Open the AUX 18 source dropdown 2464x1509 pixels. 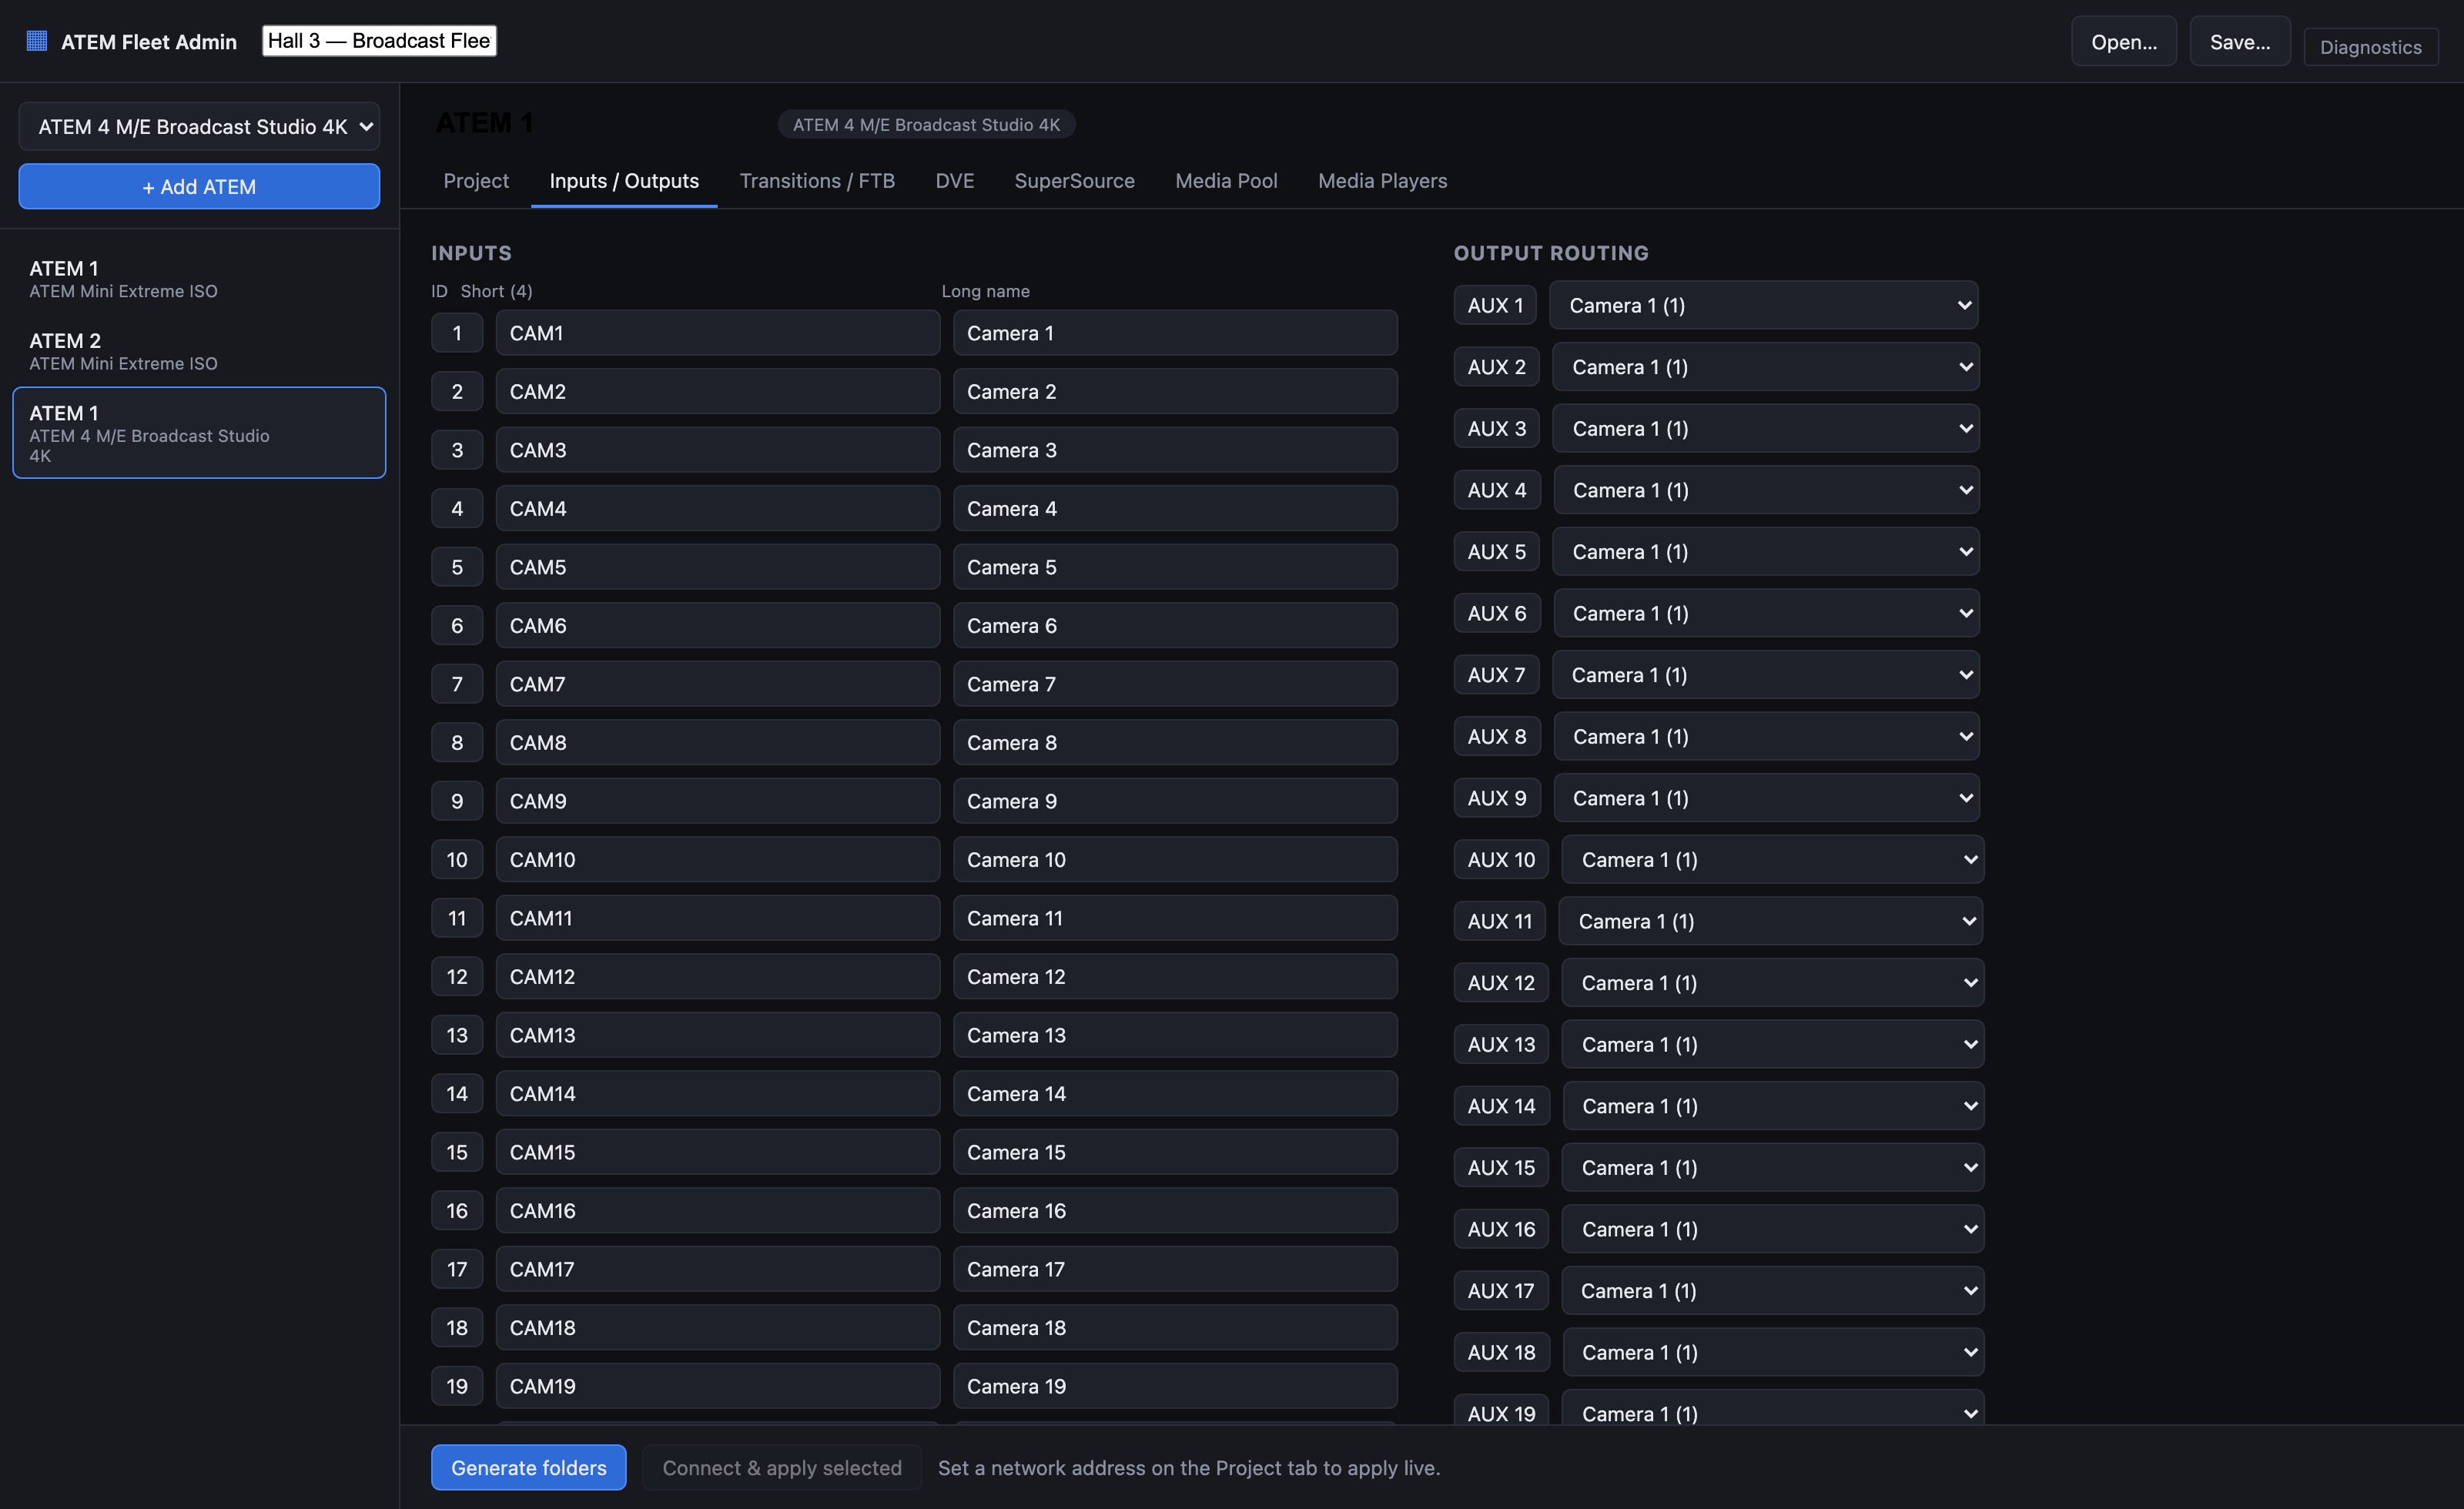point(1773,1353)
